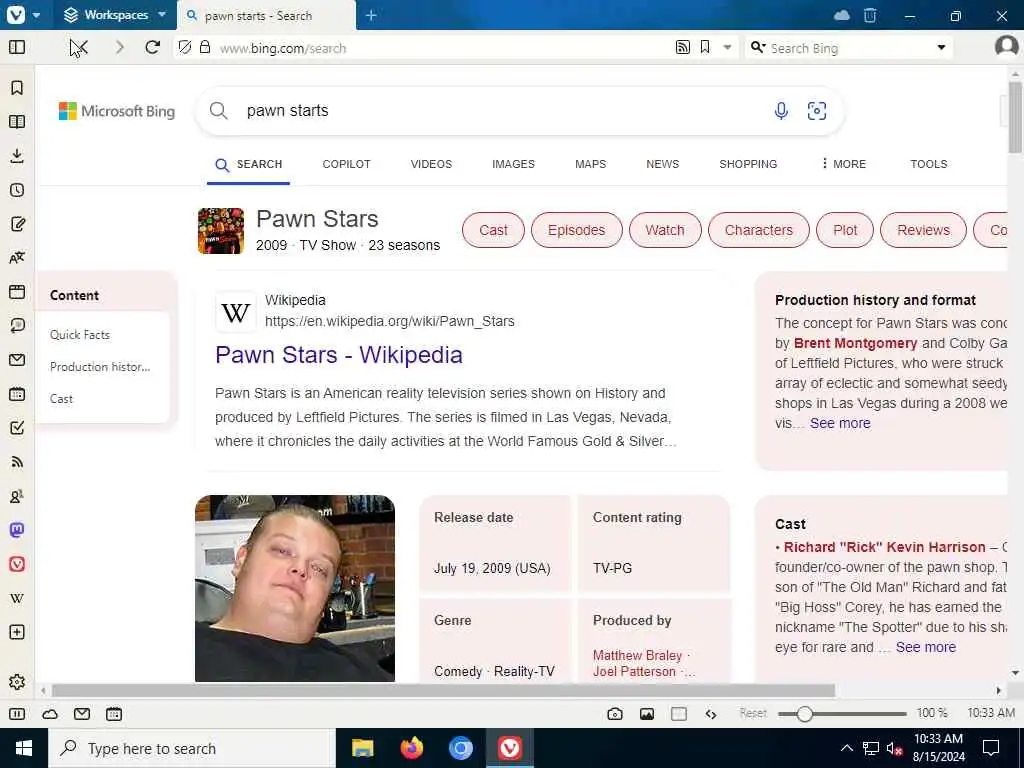Open the Tools option
The height and width of the screenshot is (768, 1024).
[x=929, y=164]
